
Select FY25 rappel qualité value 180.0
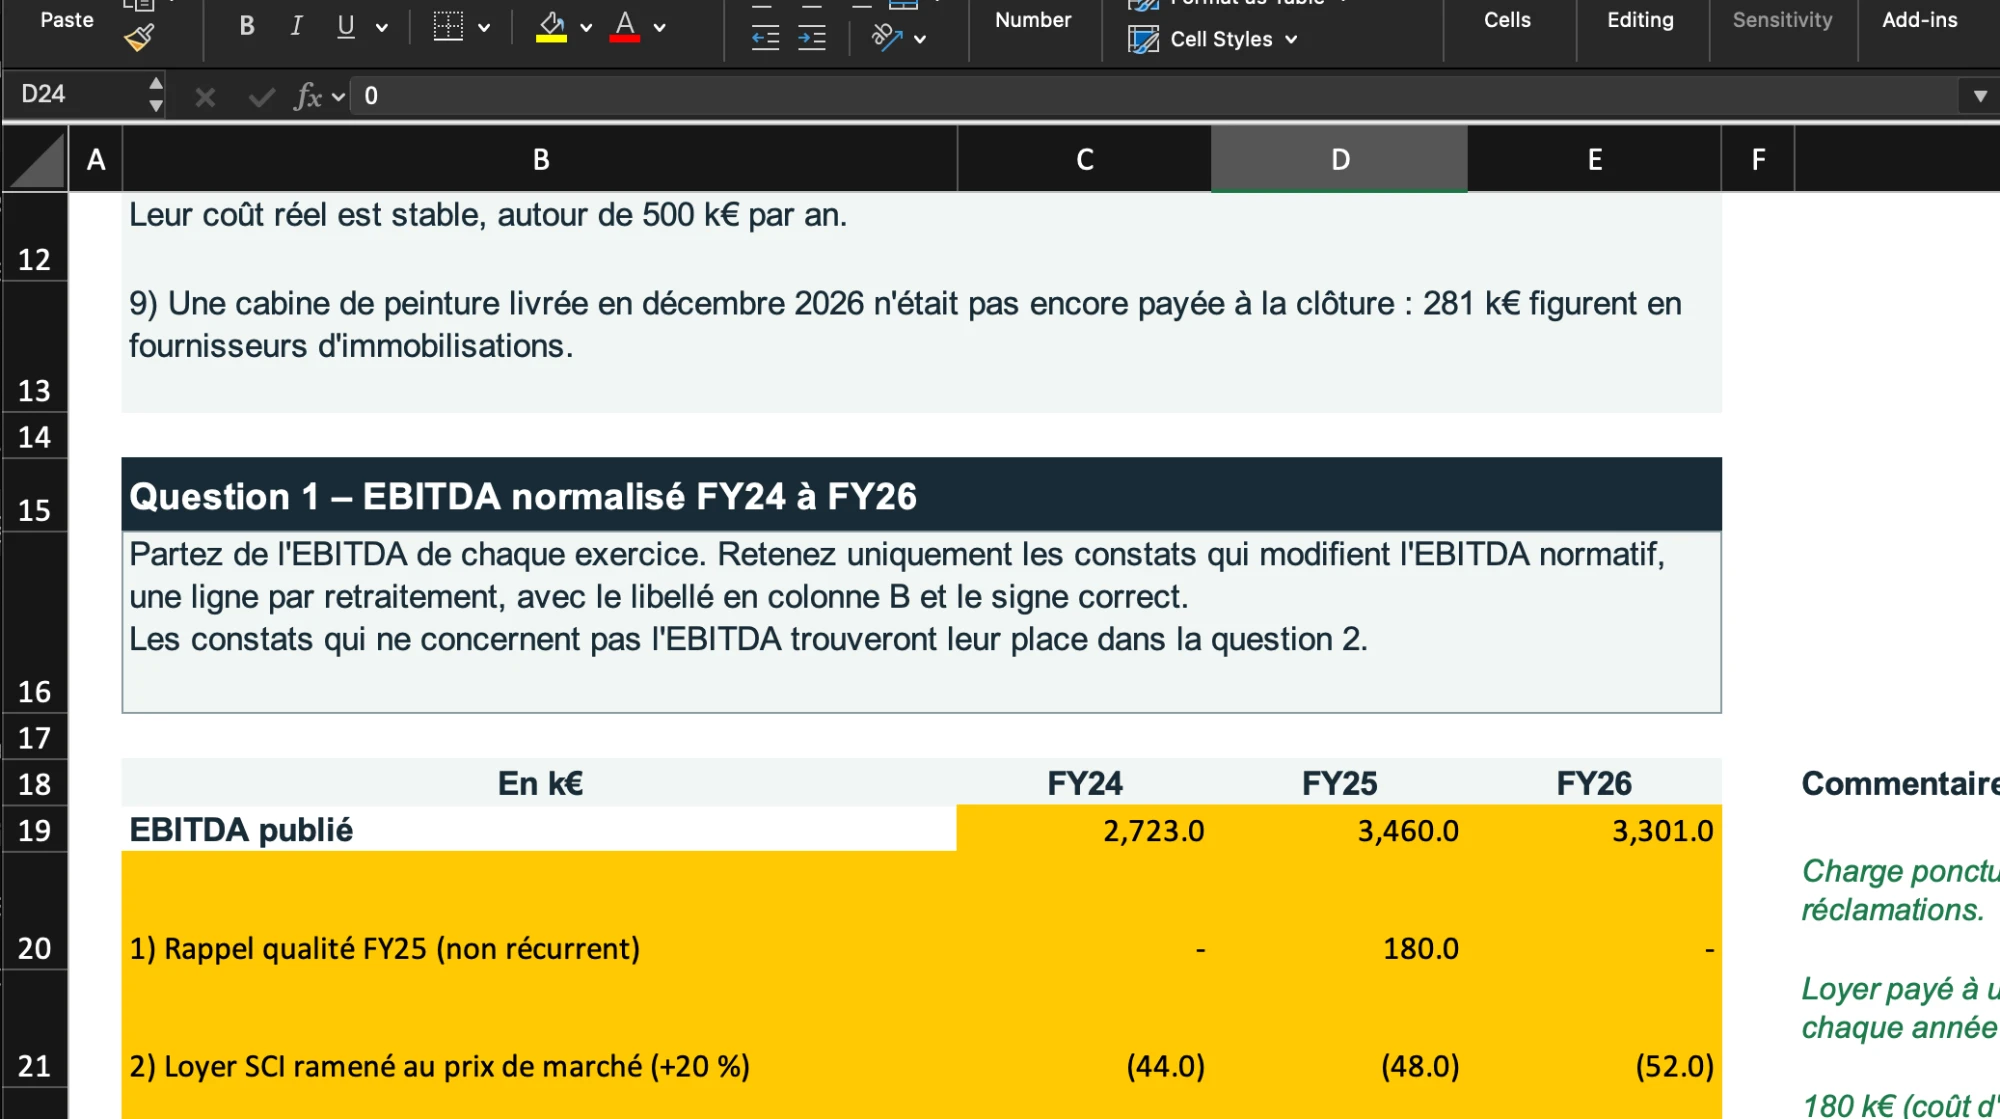point(1339,911)
